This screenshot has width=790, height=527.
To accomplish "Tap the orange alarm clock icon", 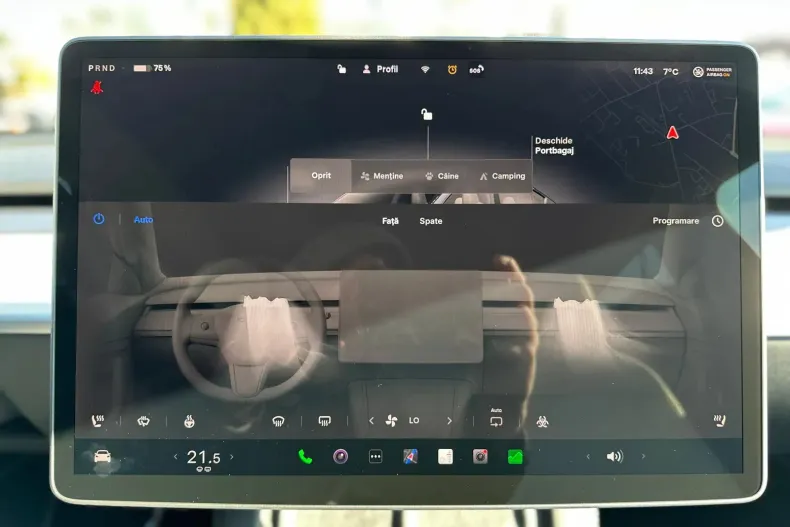I will click(x=452, y=70).
